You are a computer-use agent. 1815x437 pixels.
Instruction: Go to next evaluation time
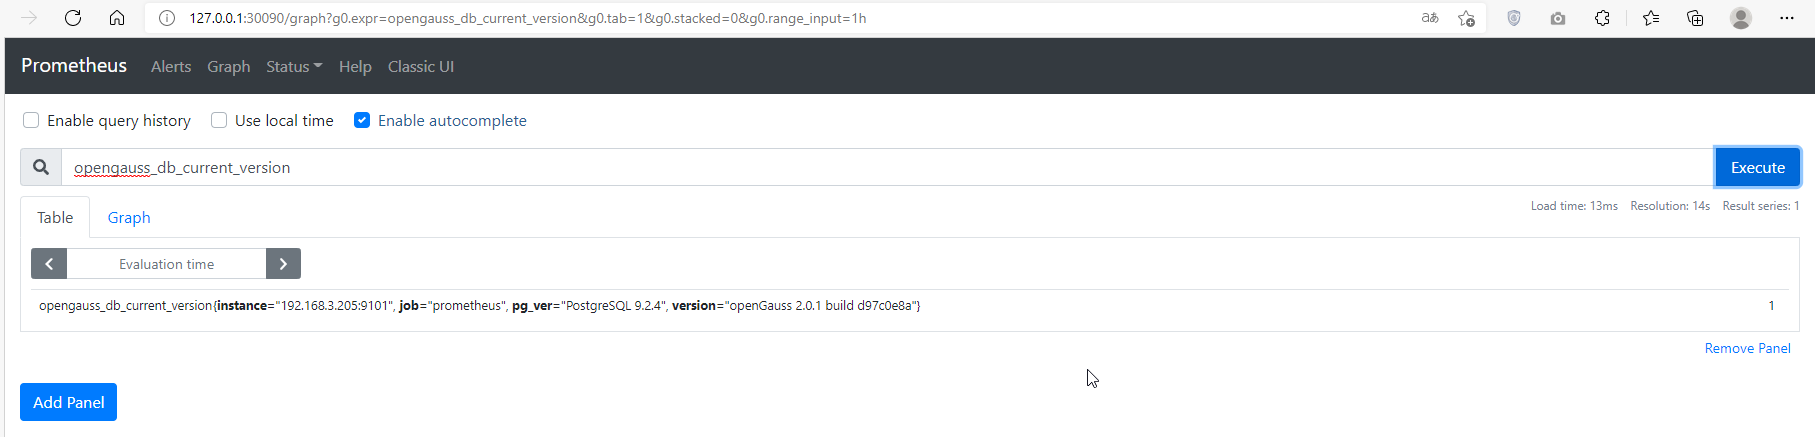pyautogui.click(x=283, y=264)
